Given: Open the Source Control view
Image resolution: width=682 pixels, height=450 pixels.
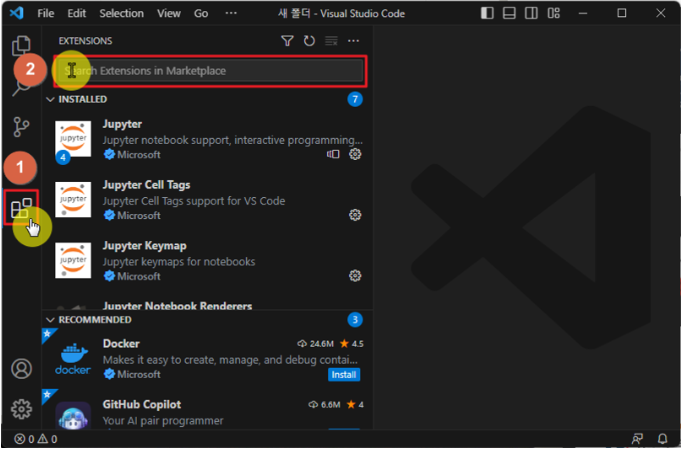Looking at the screenshot, I should tap(21, 127).
